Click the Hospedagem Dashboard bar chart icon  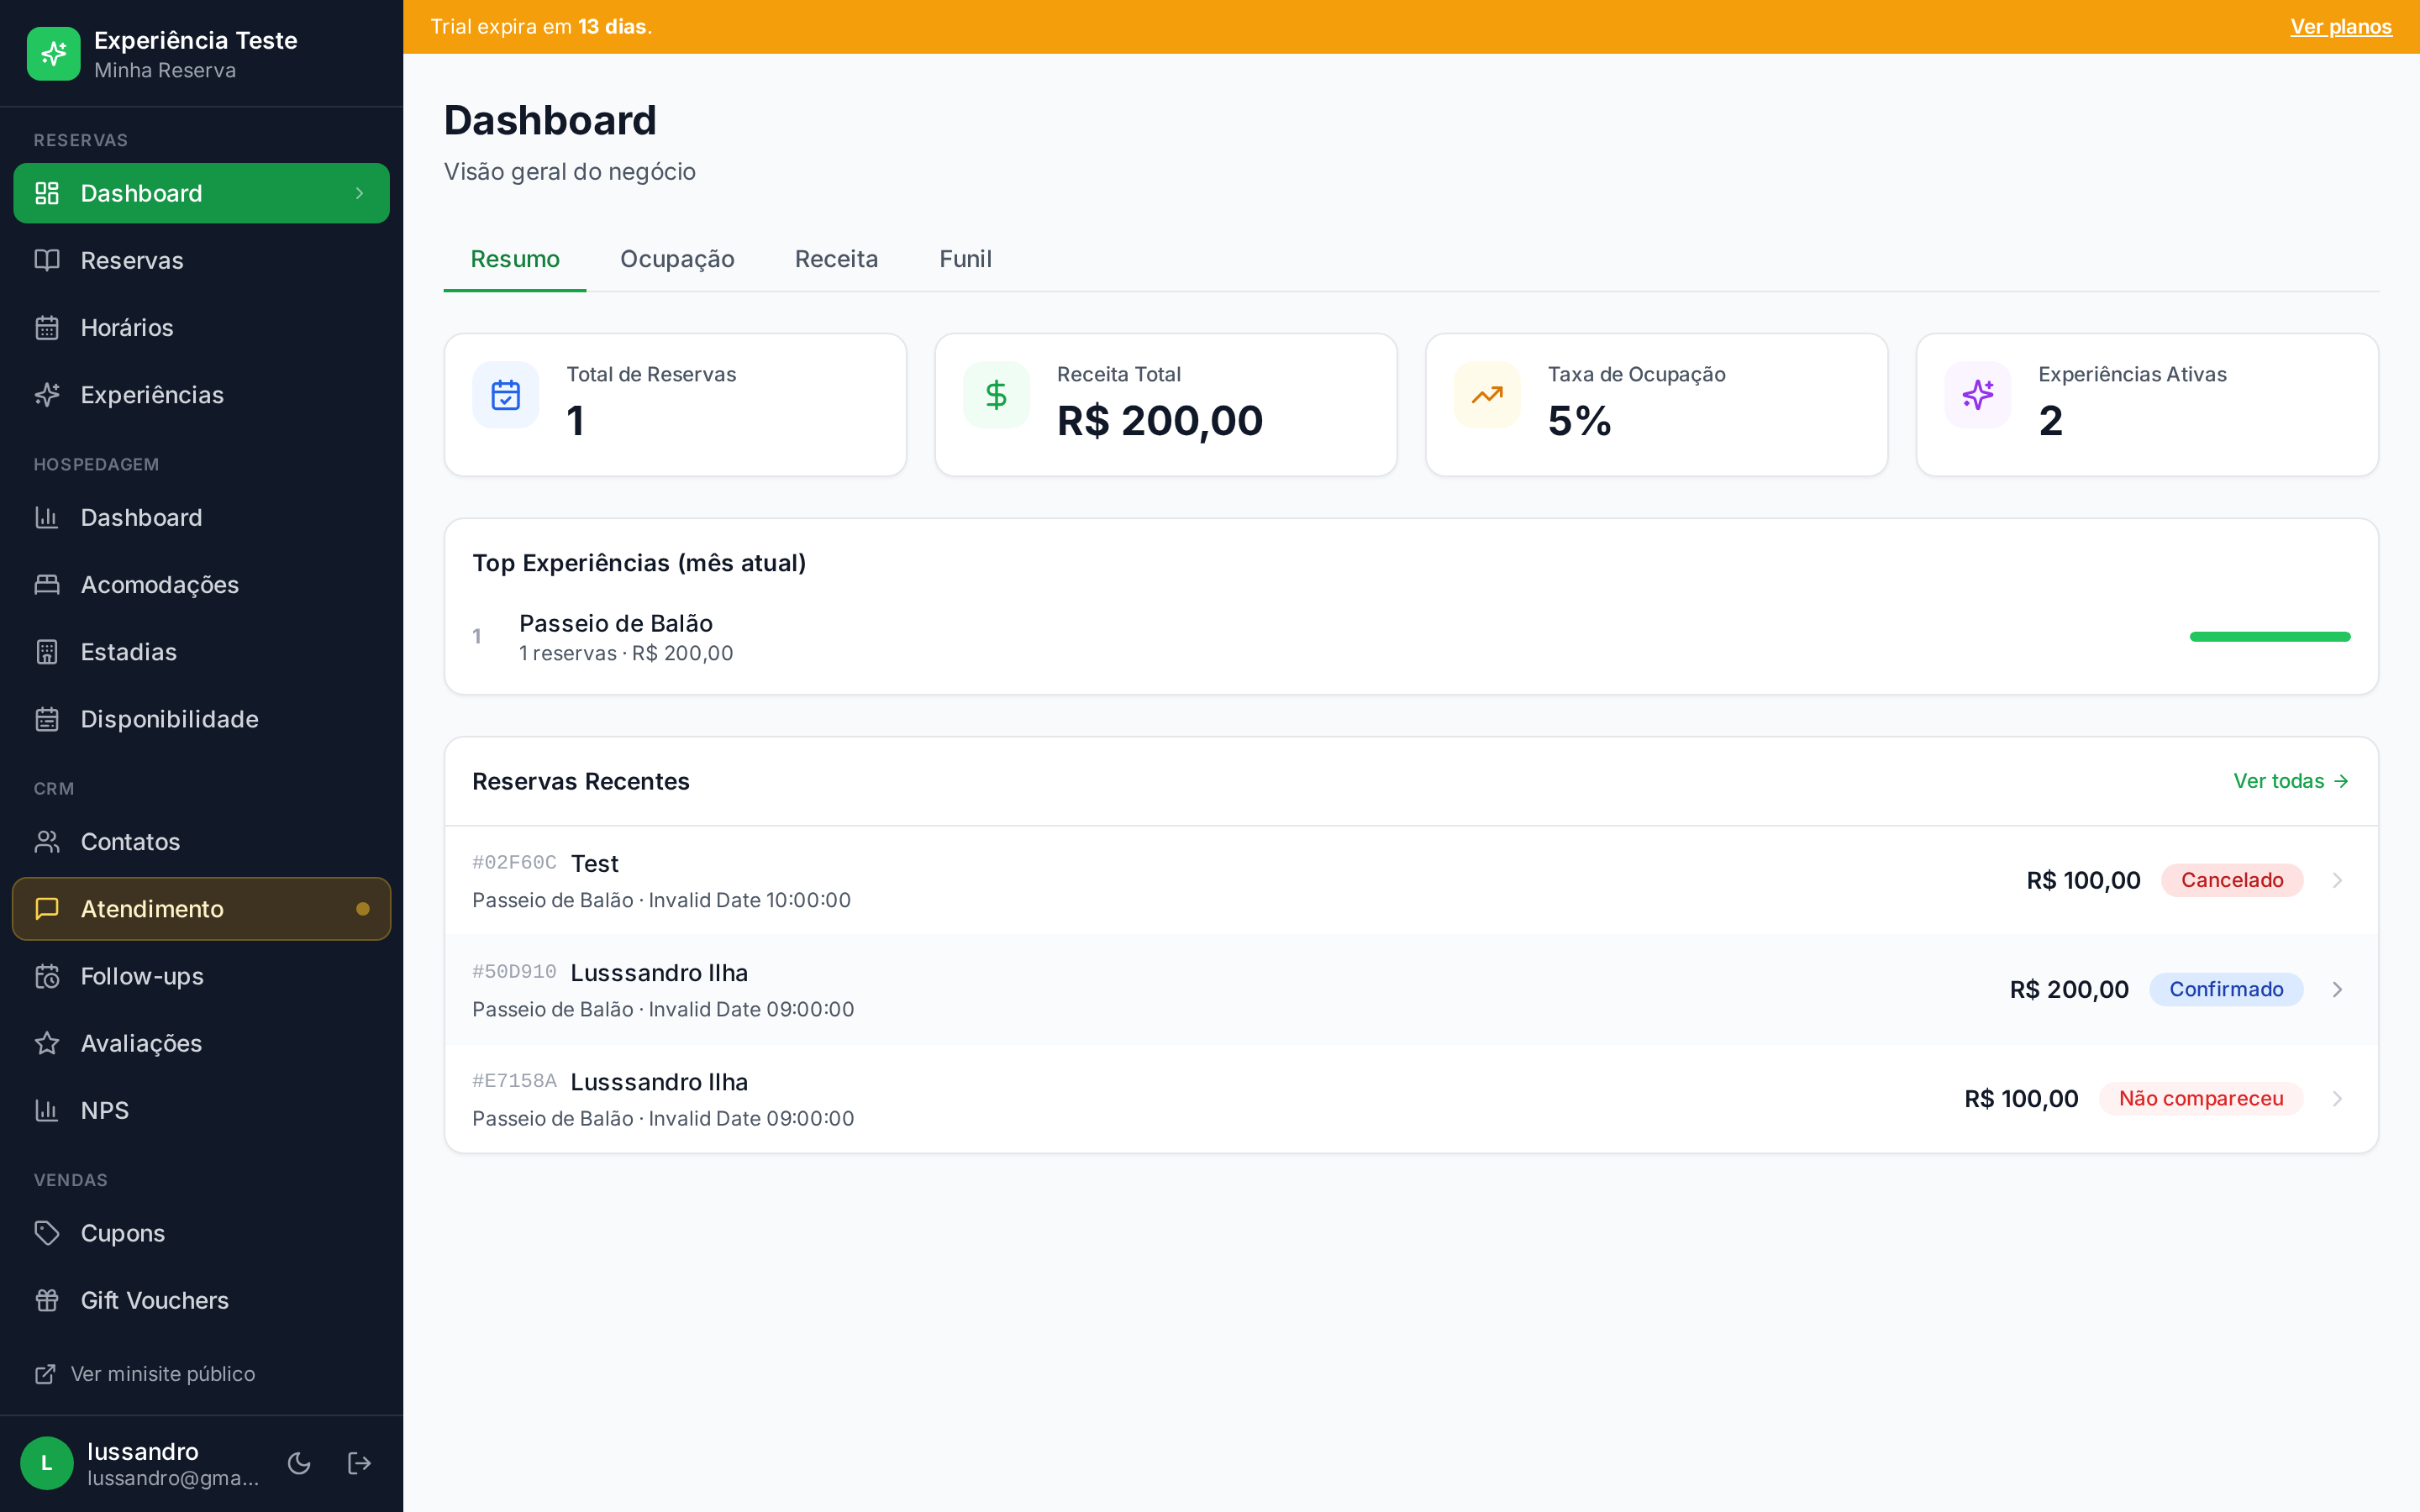47,517
